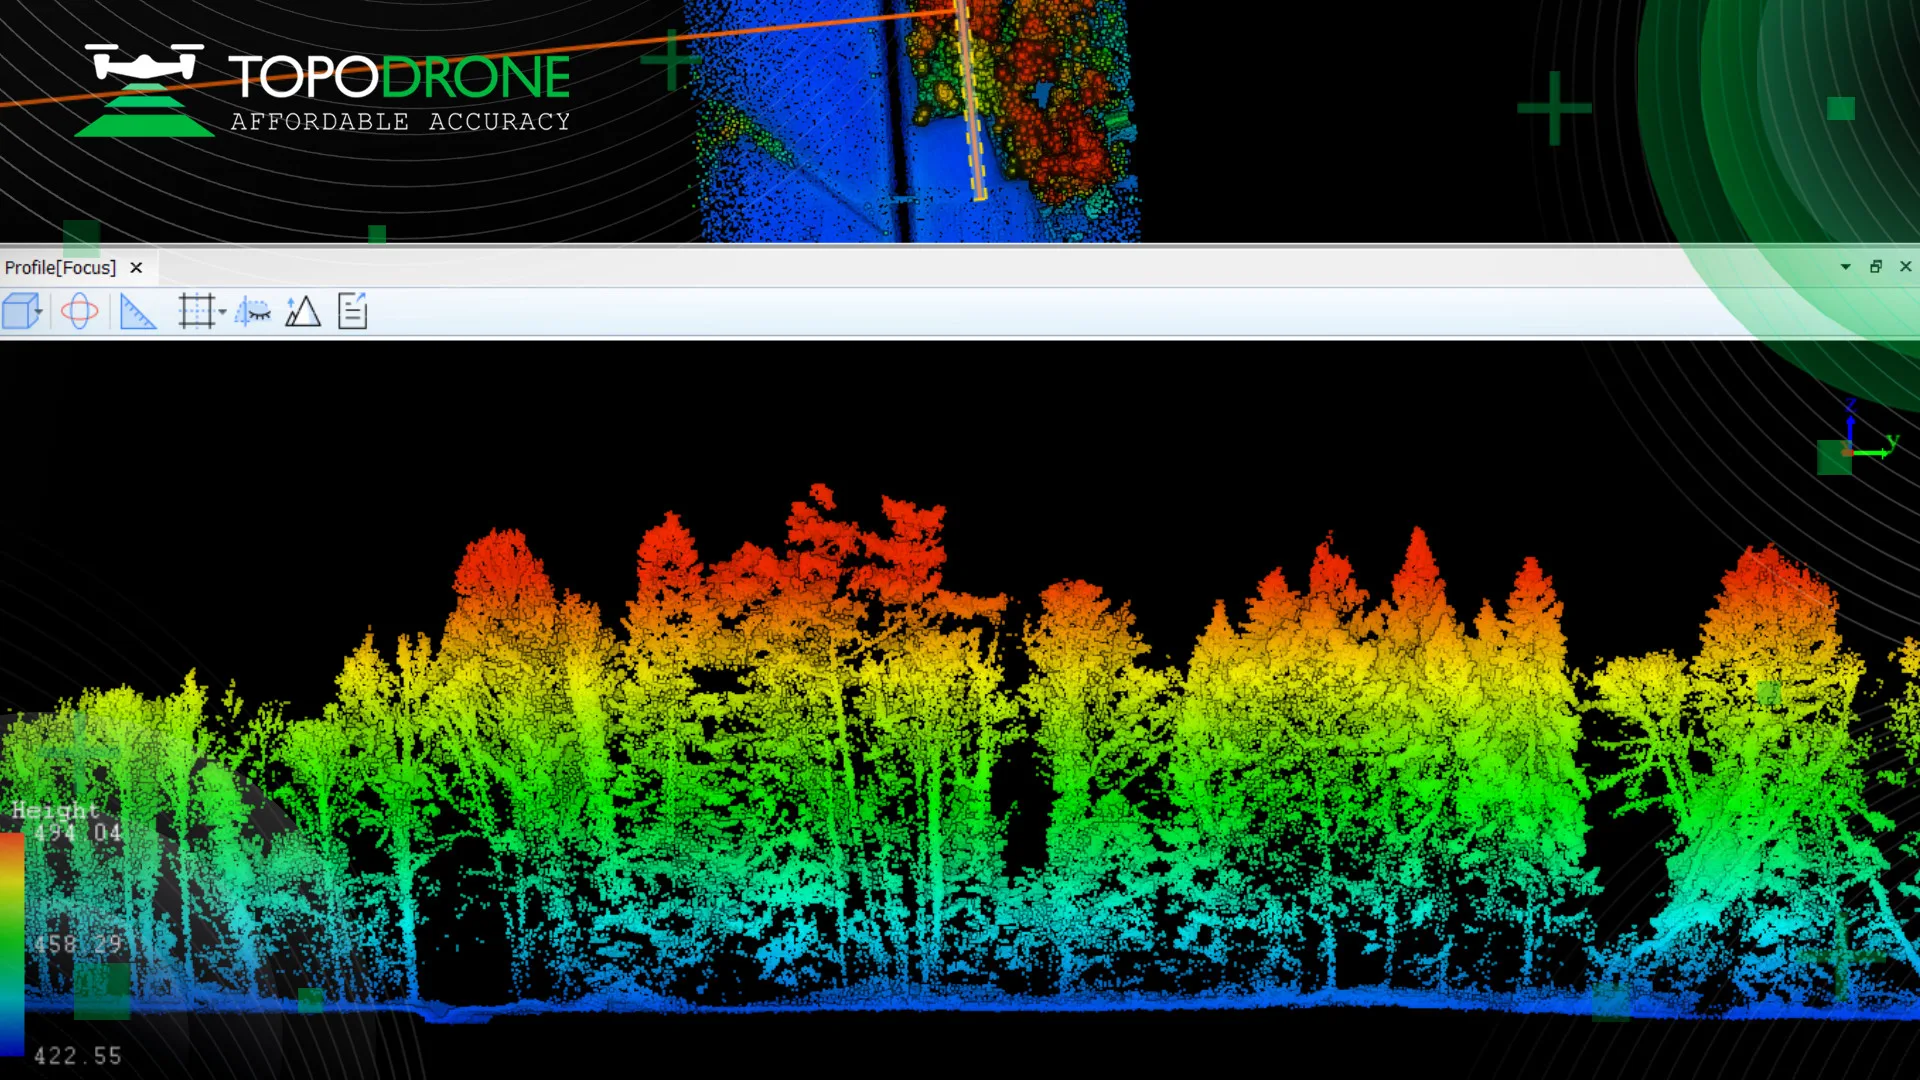Click the closed-eye hide points icon
The width and height of the screenshot is (1920, 1080).
click(253, 312)
